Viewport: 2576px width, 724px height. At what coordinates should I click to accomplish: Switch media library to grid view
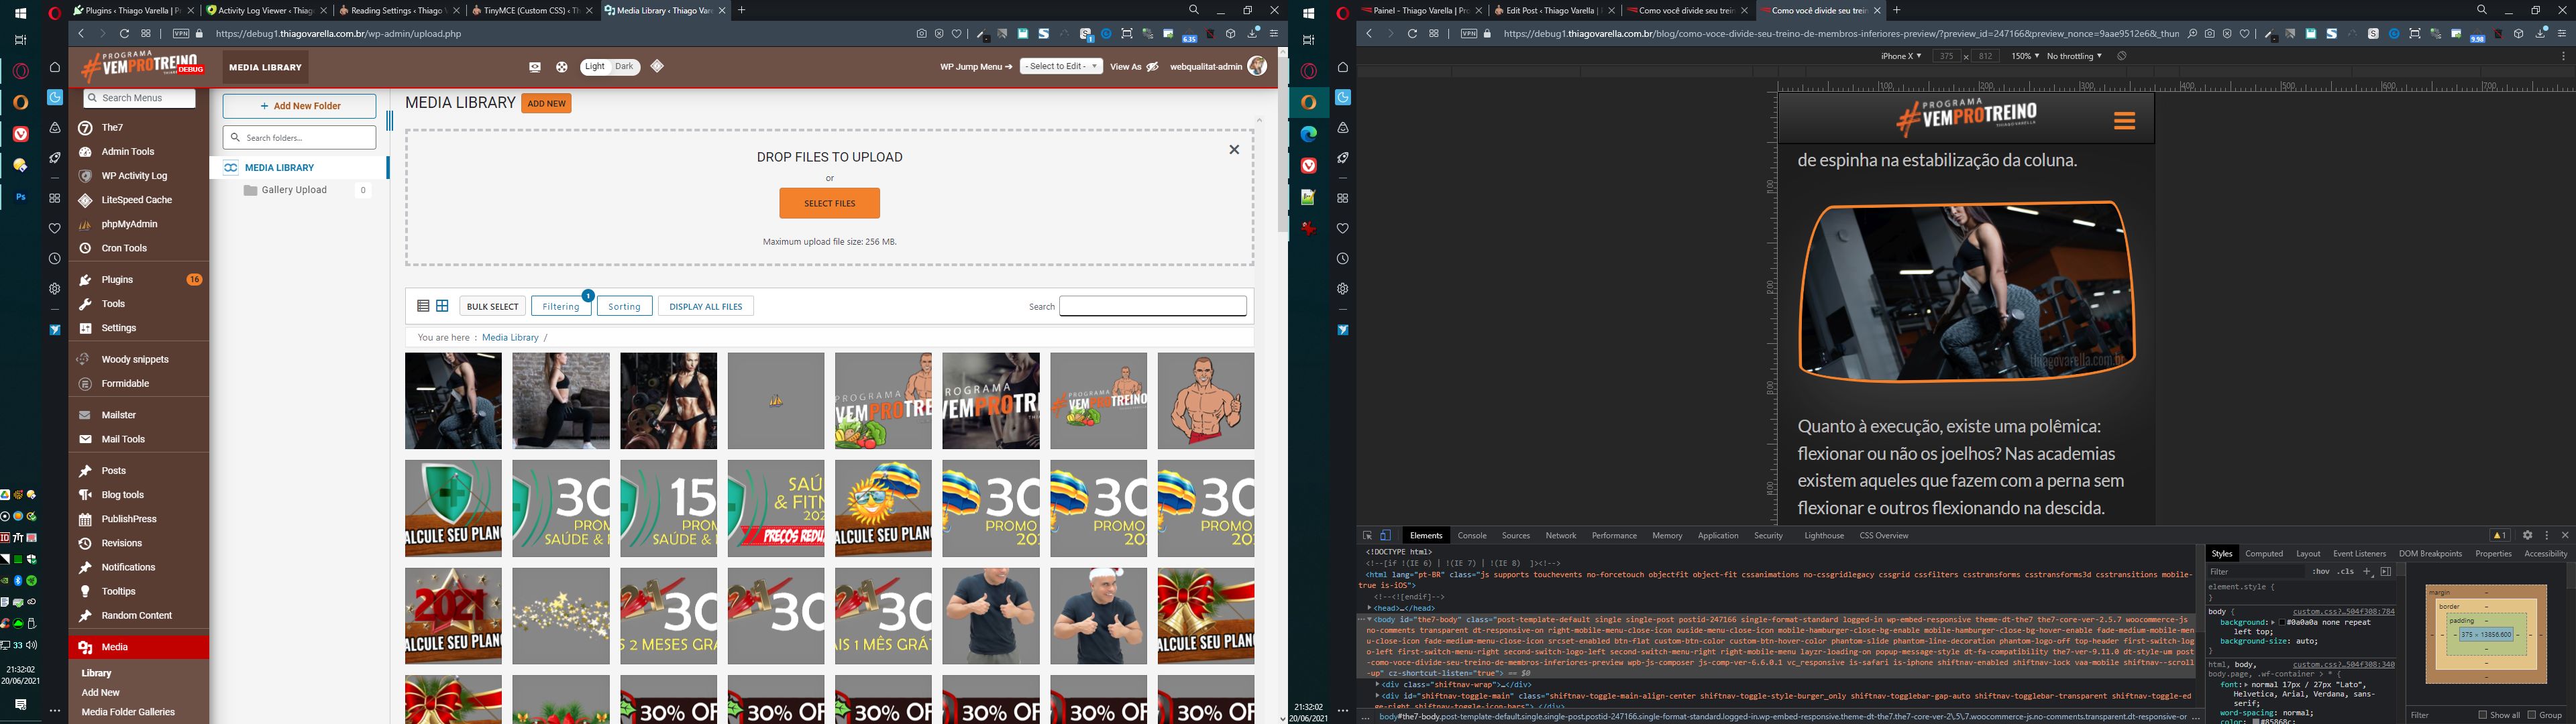[442, 306]
